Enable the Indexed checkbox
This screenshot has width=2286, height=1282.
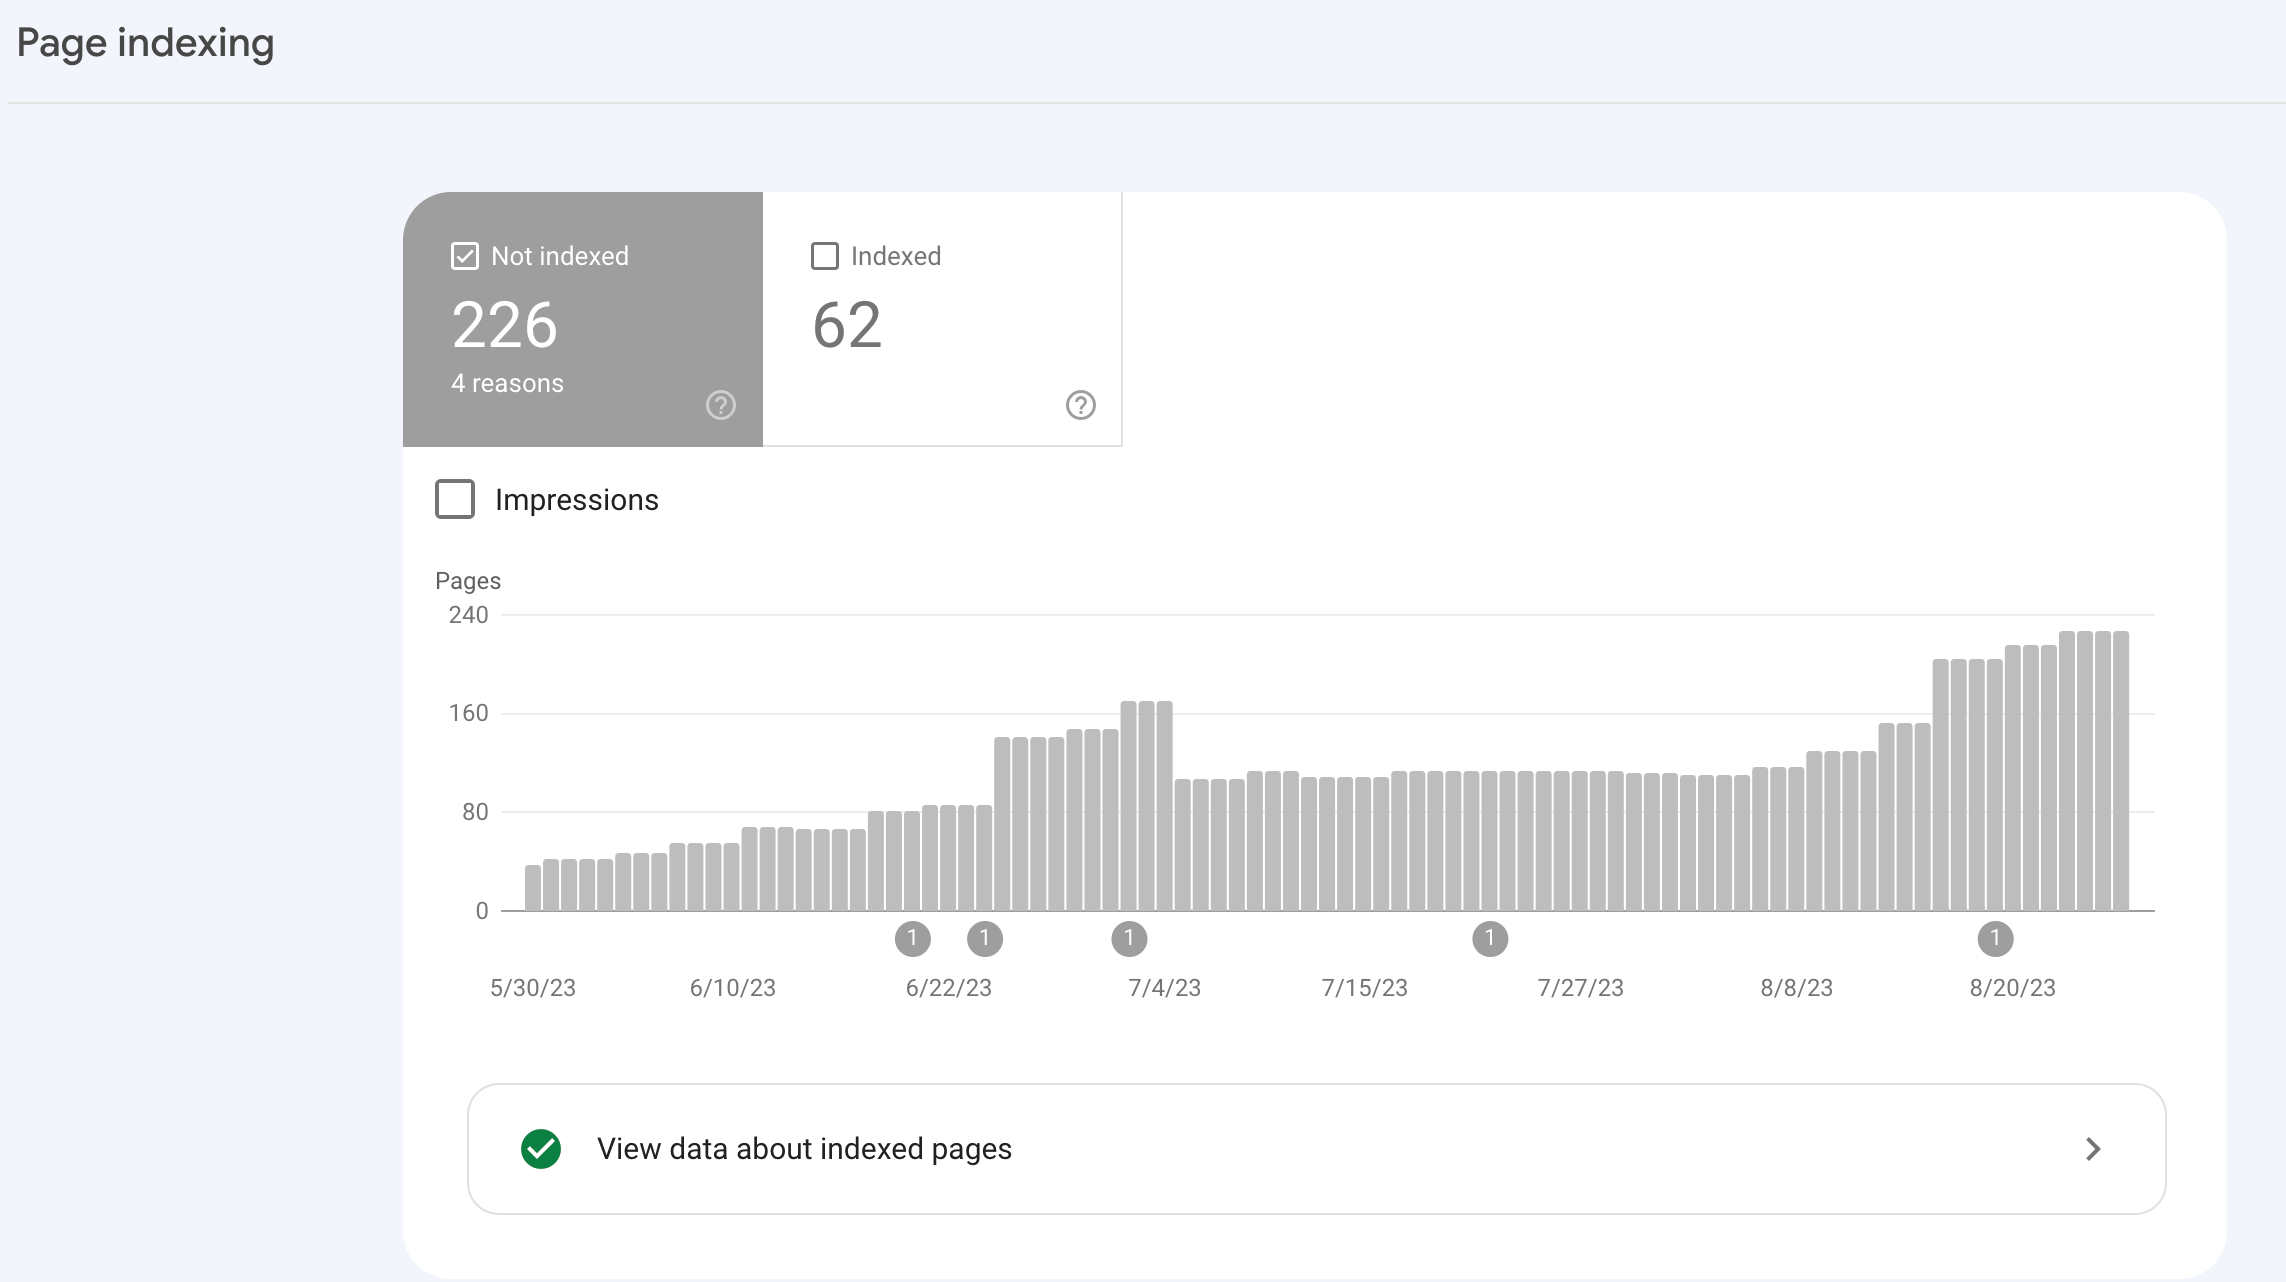(x=825, y=256)
